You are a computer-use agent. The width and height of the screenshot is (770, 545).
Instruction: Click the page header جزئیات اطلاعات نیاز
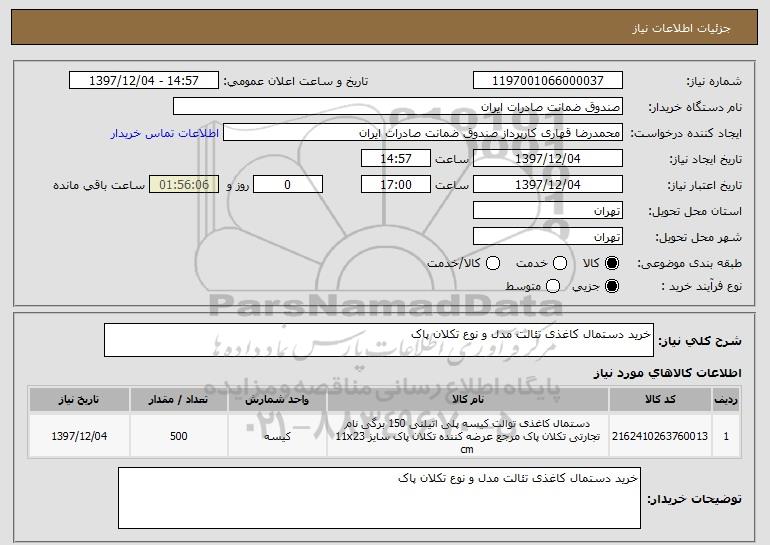point(681,28)
